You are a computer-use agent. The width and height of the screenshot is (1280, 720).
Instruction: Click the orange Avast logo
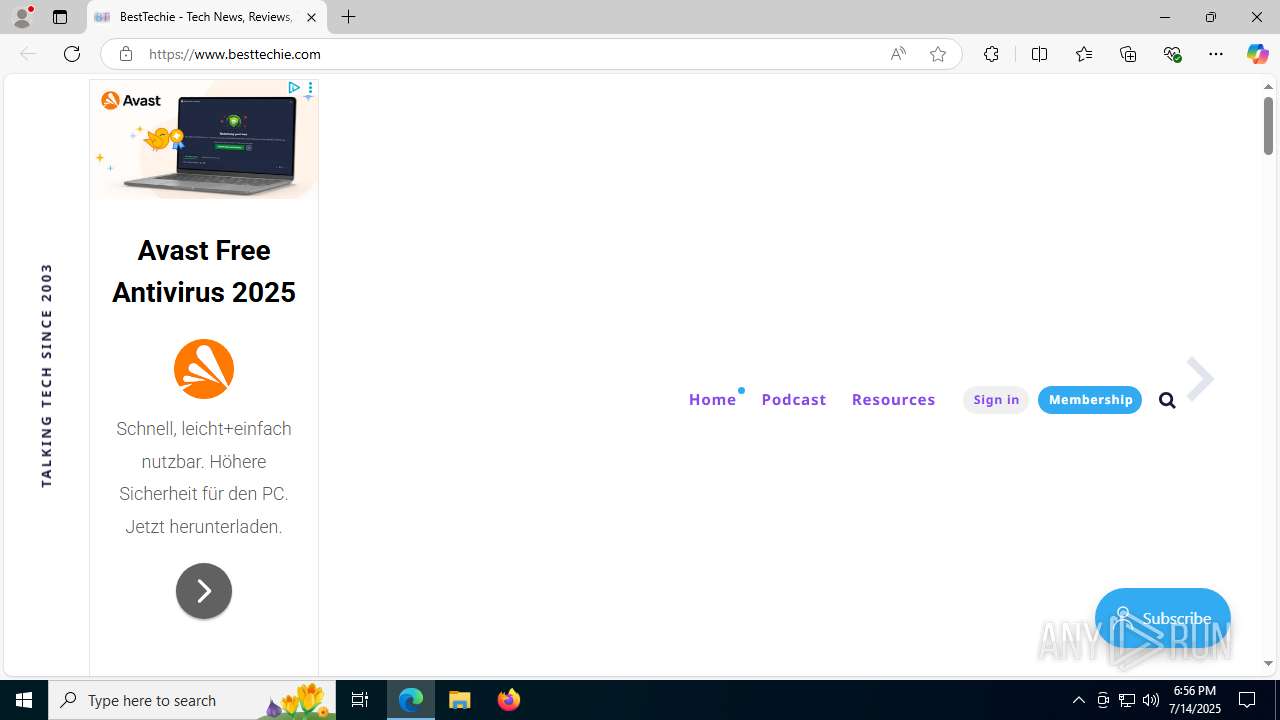click(x=204, y=368)
